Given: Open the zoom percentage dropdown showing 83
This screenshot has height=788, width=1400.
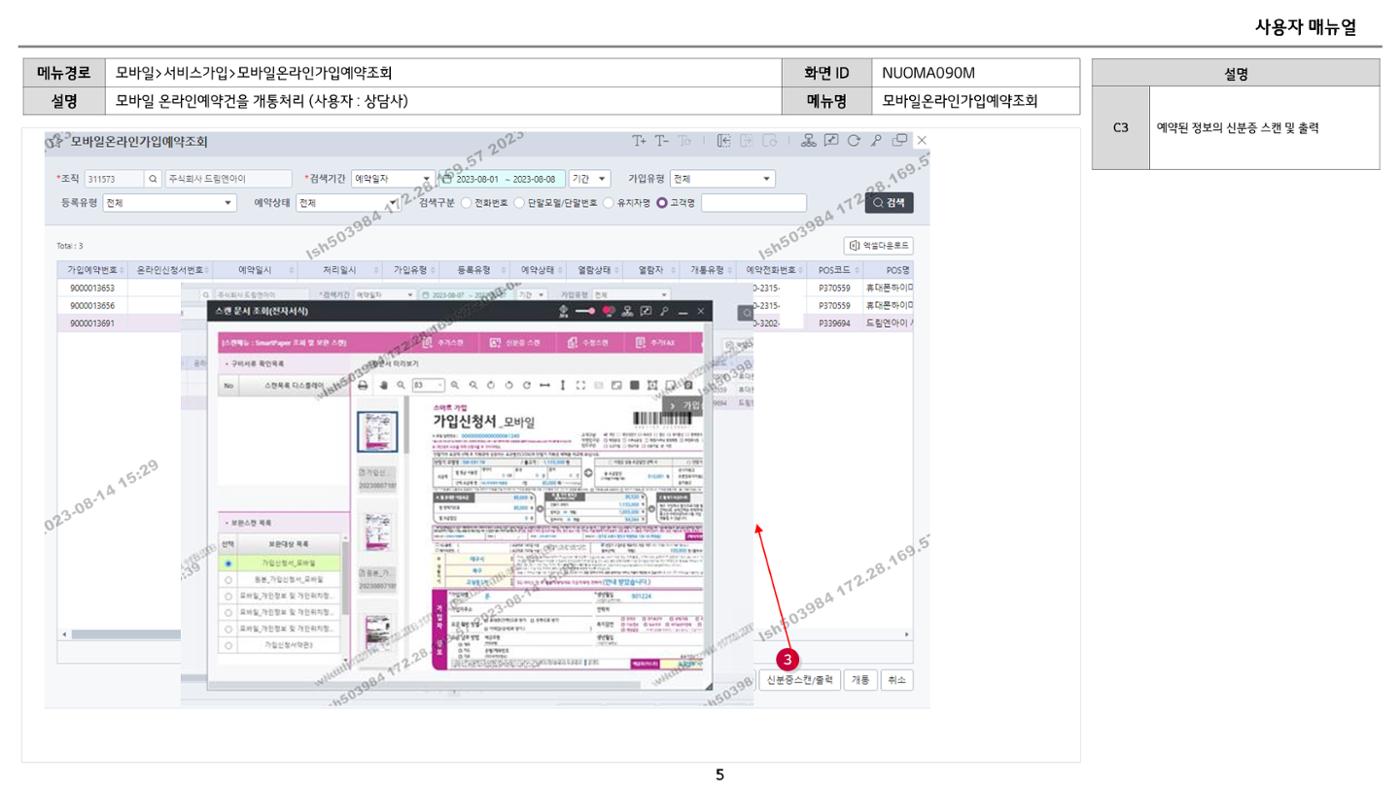Looking at the screenshot, I should coord(426,384).
